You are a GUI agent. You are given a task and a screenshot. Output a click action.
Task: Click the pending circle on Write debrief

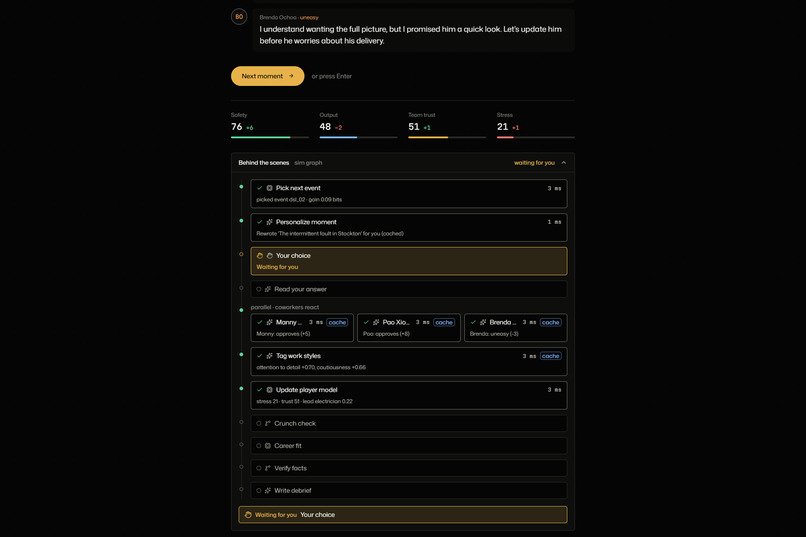(x=259, y=490)
